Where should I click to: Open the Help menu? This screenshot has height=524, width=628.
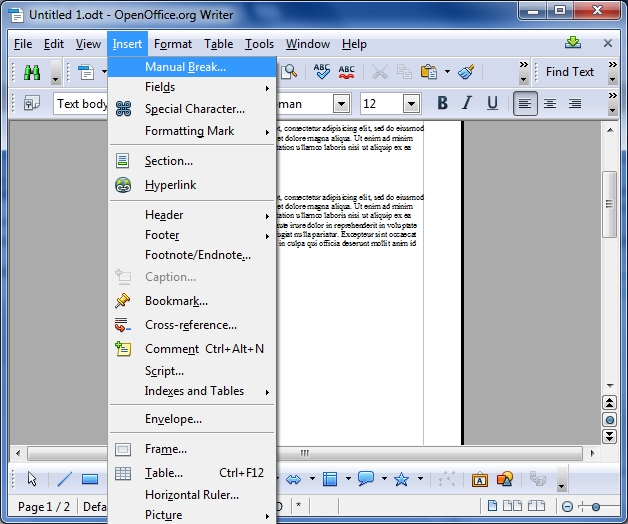[x=354, y=44]
